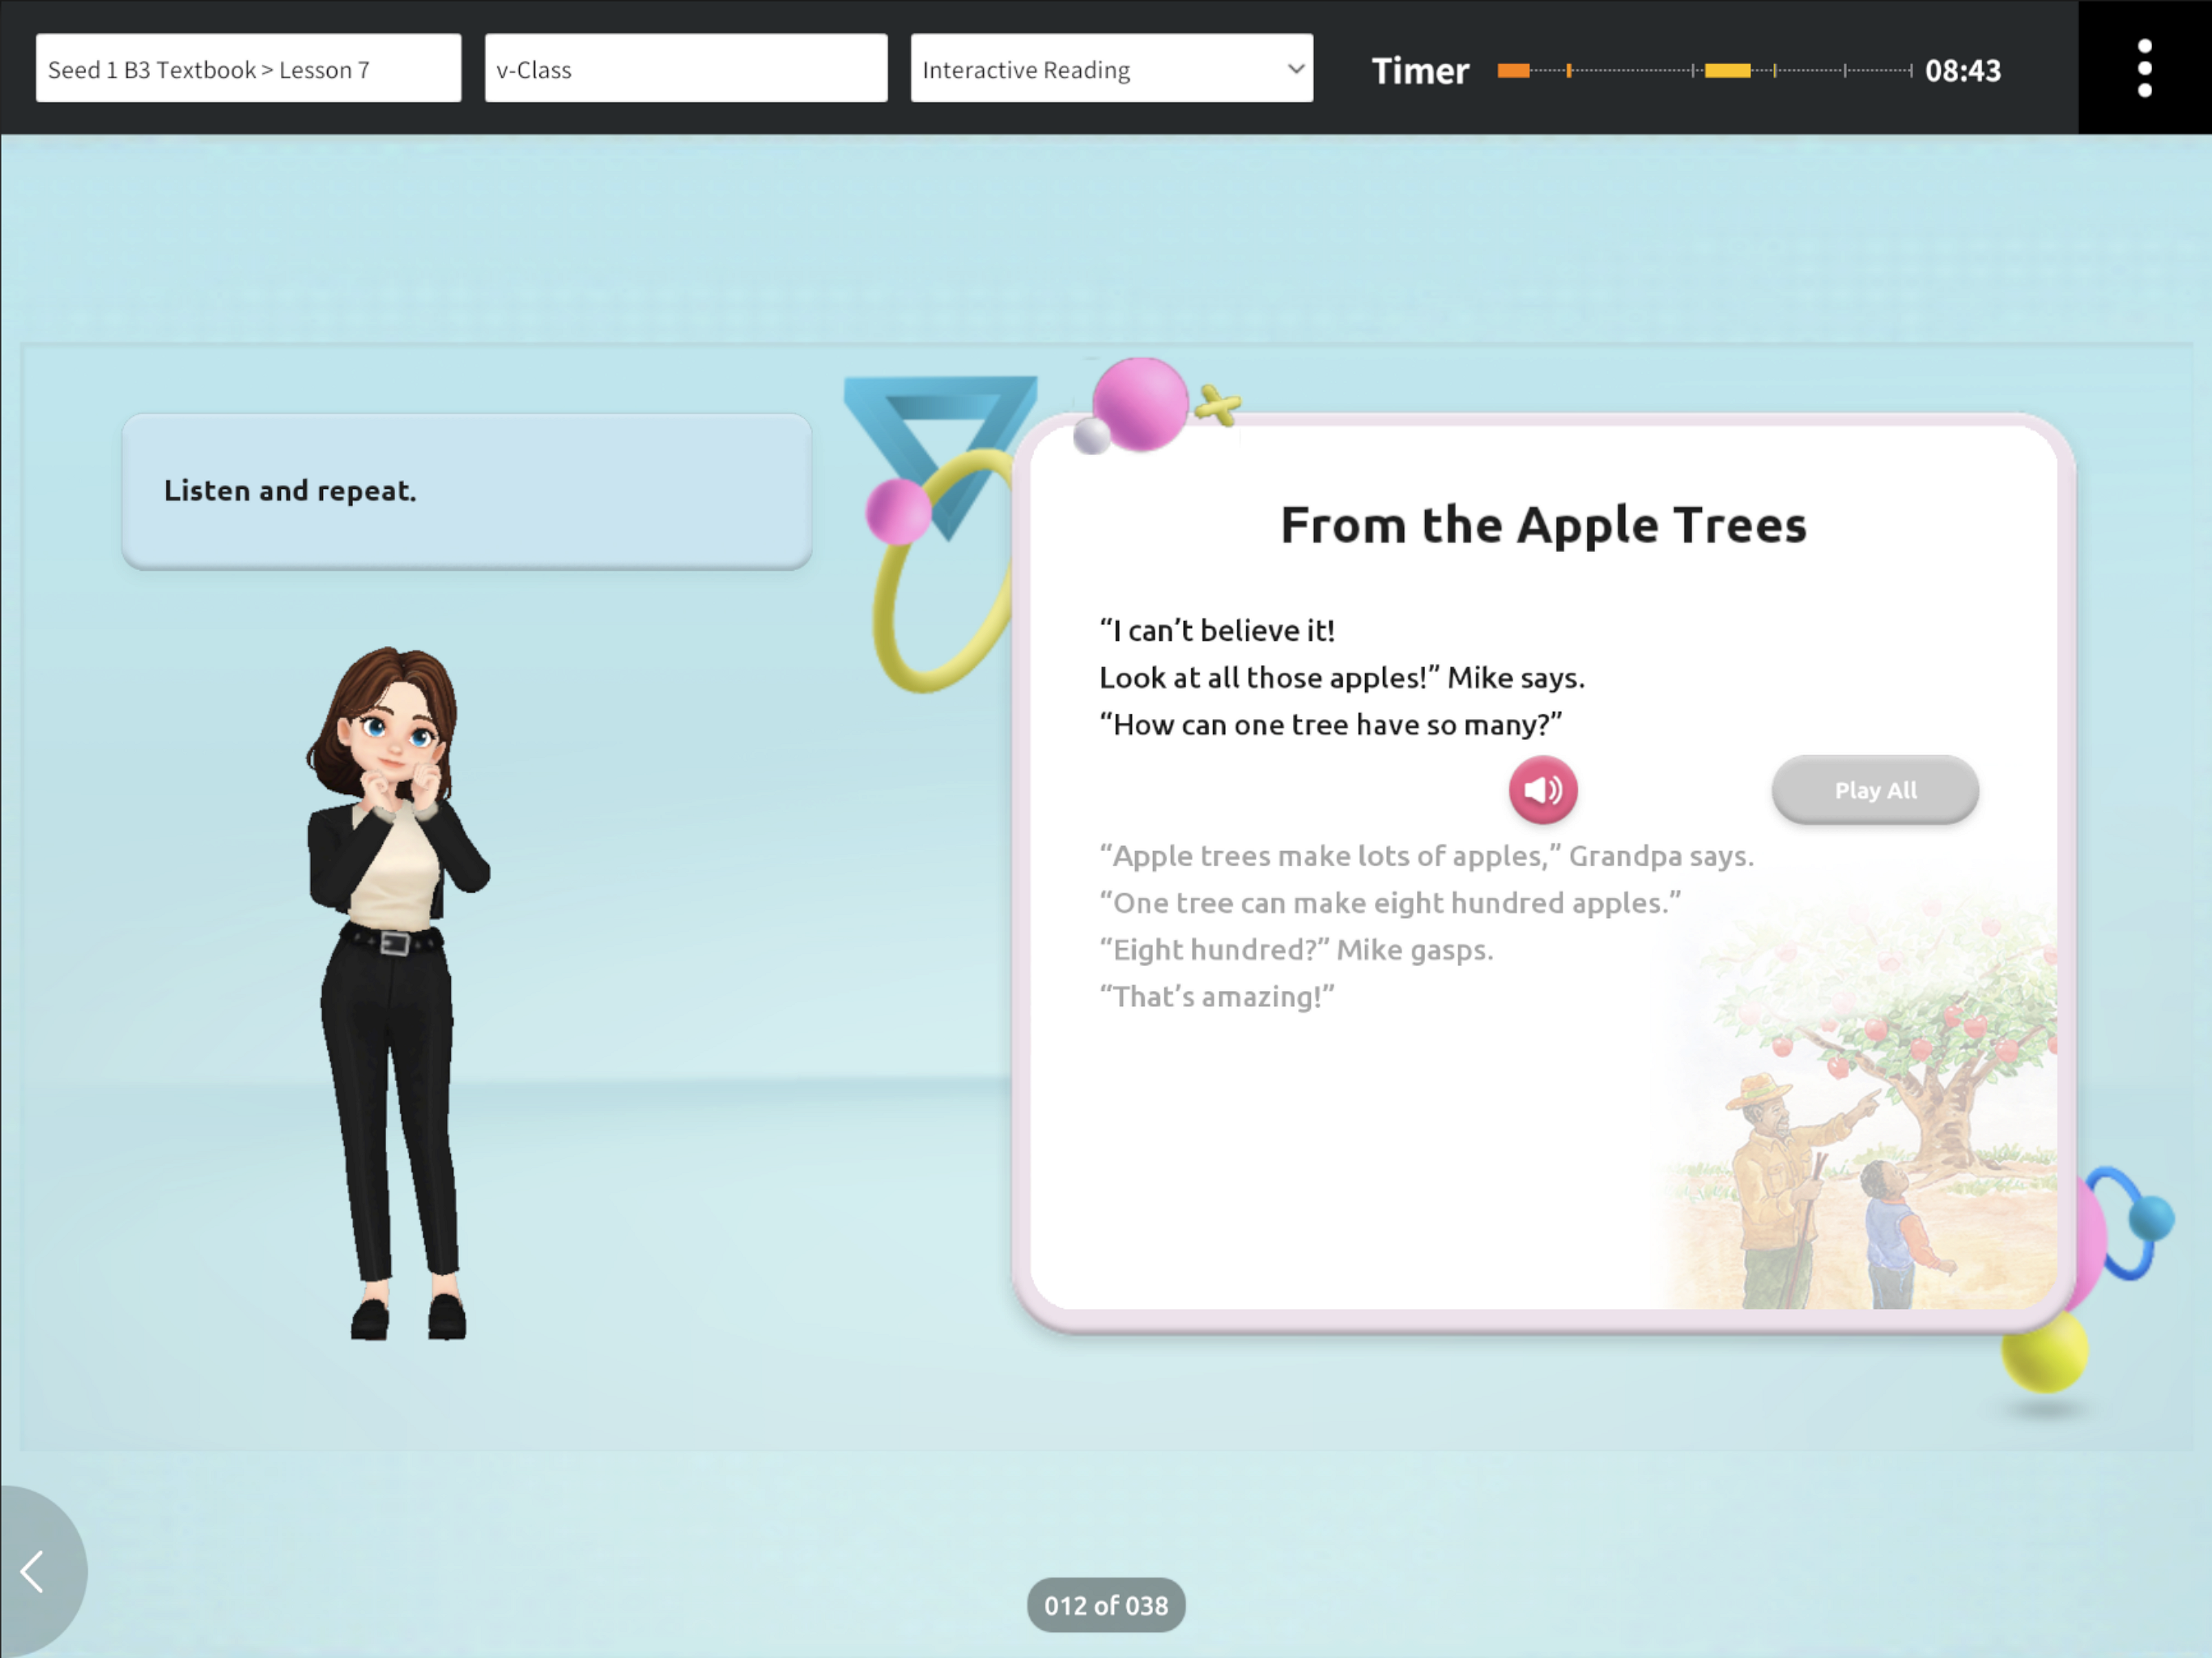Click the orange segment on the timer bar
Screen dimensions: 2212x1658
(x=1513, y=70)
